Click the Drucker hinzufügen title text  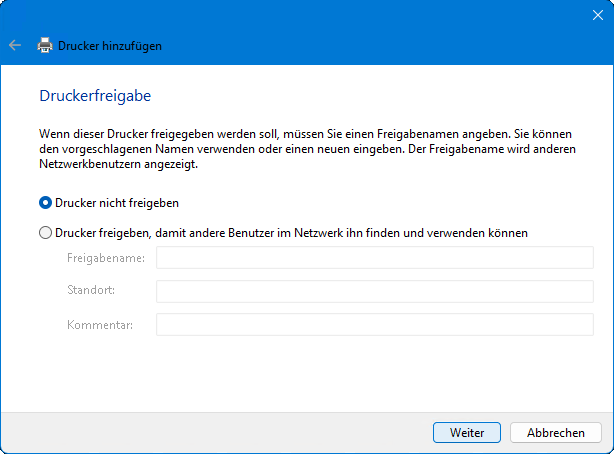click(110, 45)
